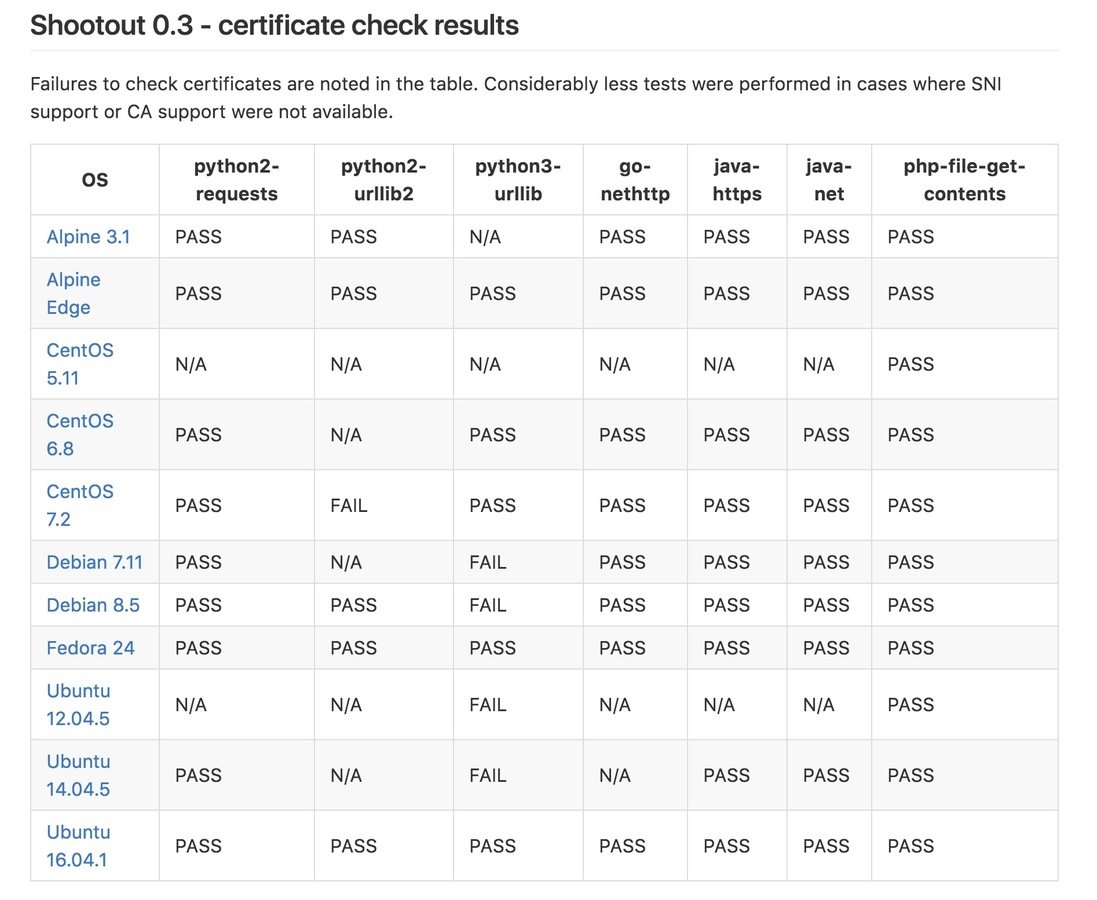Click N/A under python2-requests for CentOS 5.11
Image resolution: width=1097 pixels, height=900 pixels.
point(190,364)
